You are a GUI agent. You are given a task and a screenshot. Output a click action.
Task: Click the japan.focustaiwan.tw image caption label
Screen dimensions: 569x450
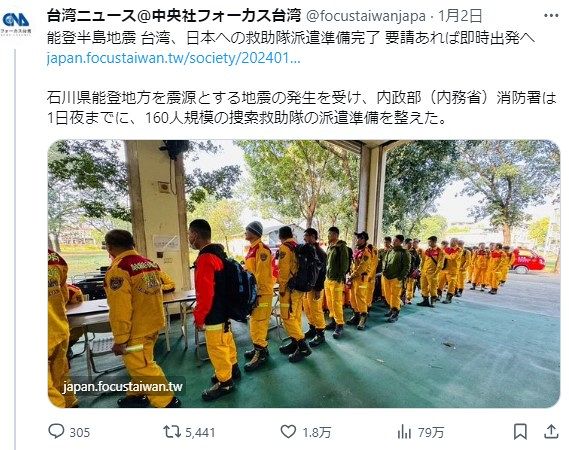coord(123,386)
